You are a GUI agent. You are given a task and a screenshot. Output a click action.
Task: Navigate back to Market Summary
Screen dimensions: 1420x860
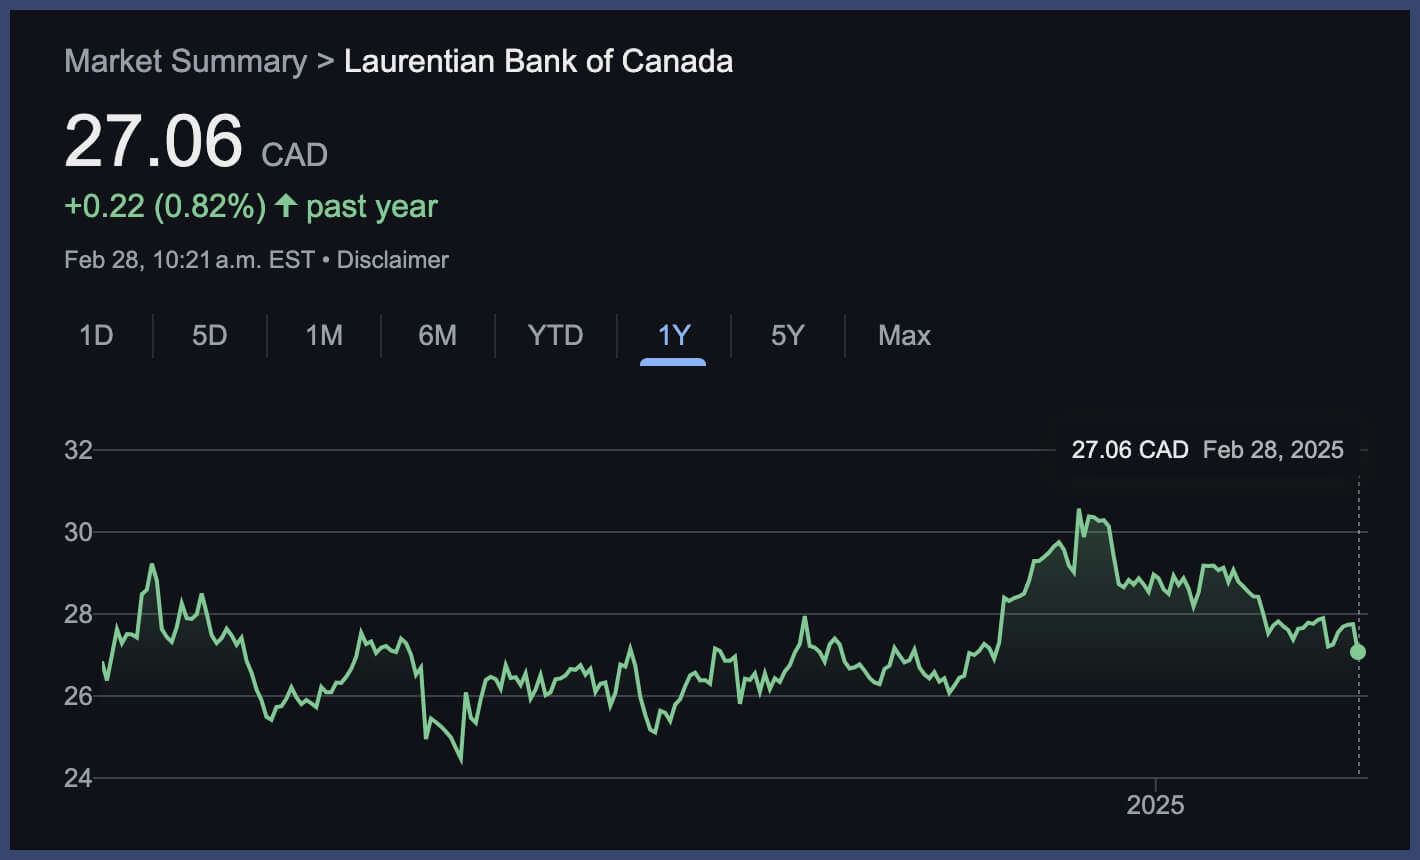(x=185, y=61)
